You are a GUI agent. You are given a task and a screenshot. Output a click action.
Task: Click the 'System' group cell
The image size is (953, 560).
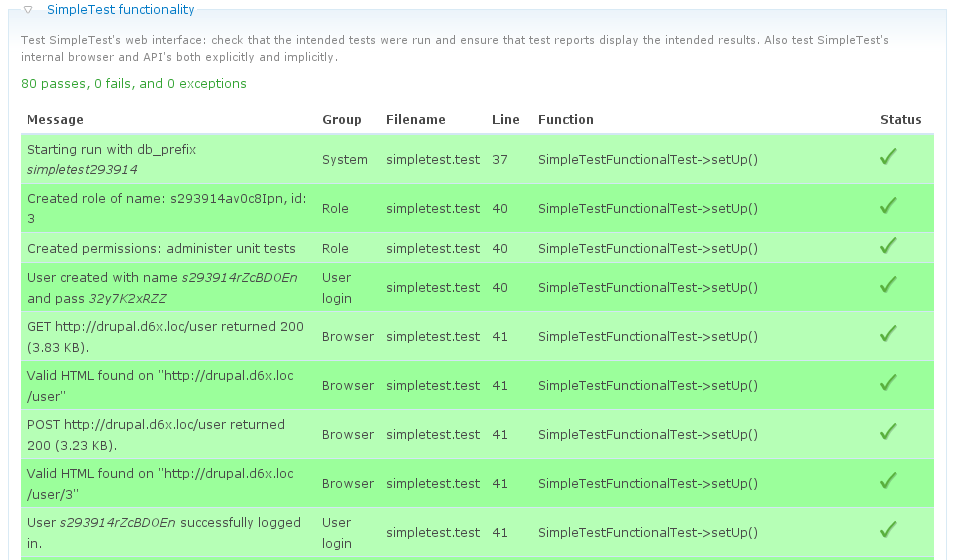pos(345,160)
